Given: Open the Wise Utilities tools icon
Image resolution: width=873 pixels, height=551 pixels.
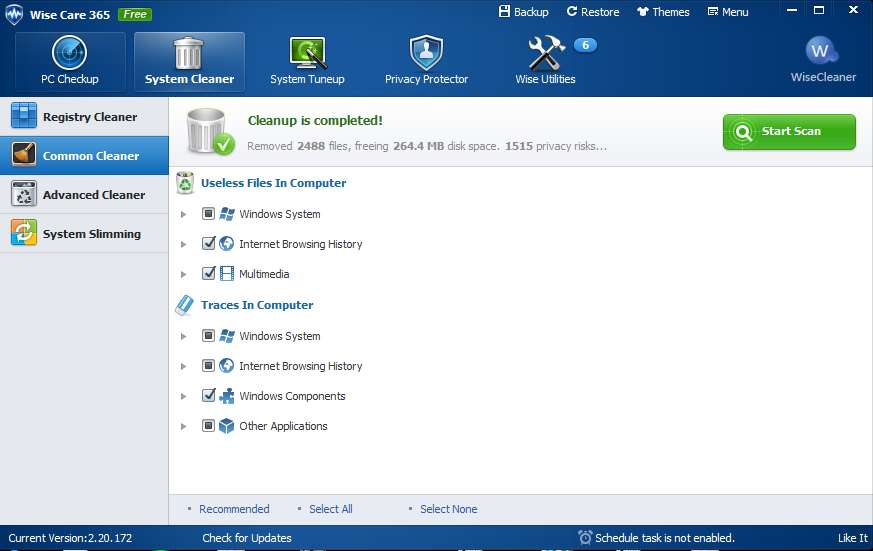Looking at the screenshot, I should click(x=546, y=53).
